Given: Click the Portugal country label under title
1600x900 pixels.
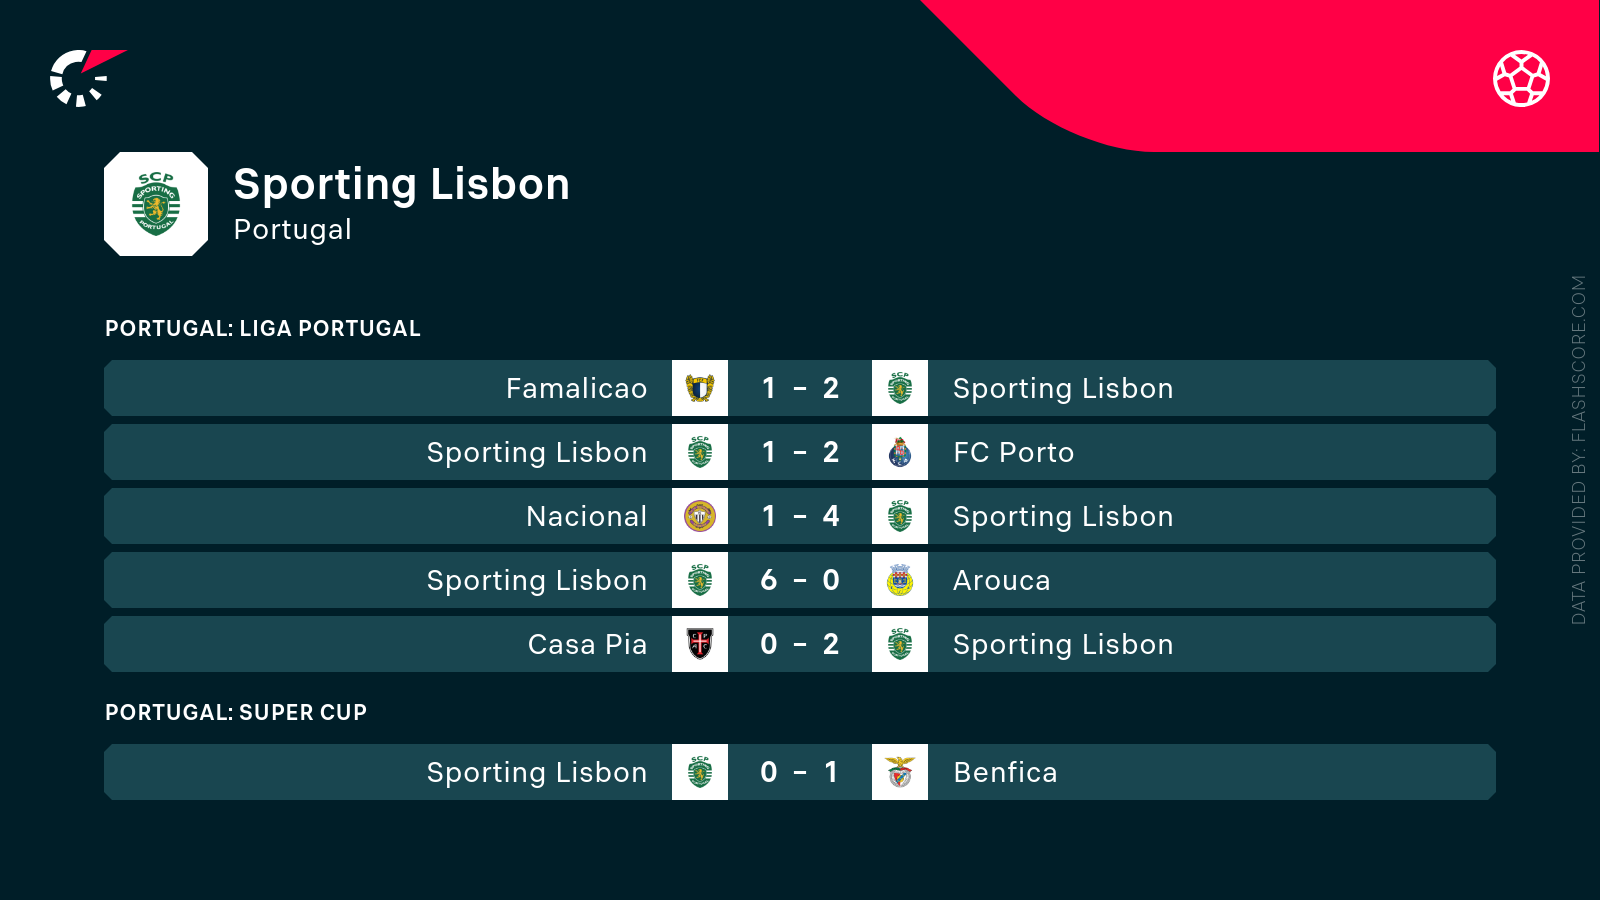Looking at the screenshot, I should point(292,230).
